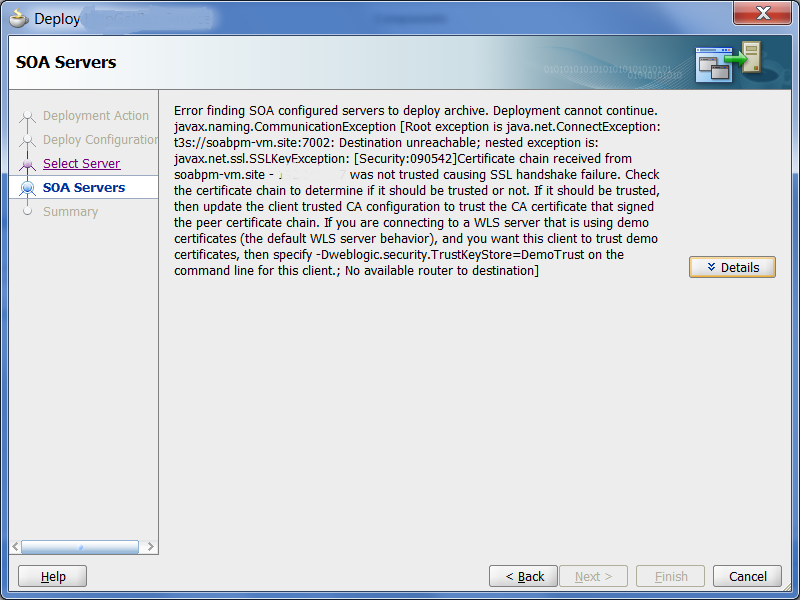Click the Deployment Action step node icon
The image size is (800, 600).
pyautogui.click(x=28, y=116)
